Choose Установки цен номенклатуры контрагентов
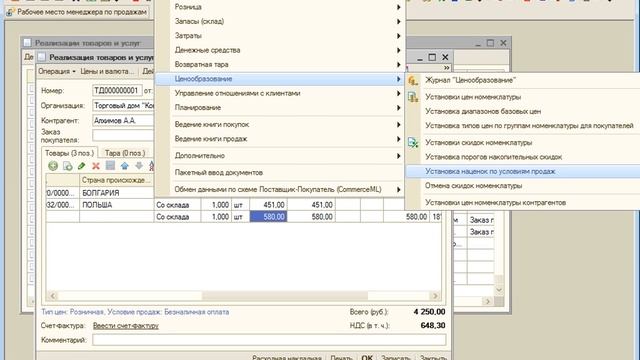640x360 pixels. click(x=522, y=202)
